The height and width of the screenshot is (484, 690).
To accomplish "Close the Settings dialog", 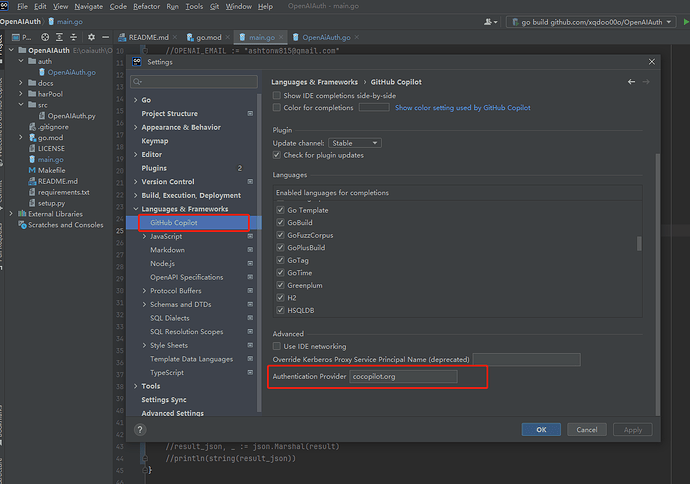I will (x=652, y=62).
